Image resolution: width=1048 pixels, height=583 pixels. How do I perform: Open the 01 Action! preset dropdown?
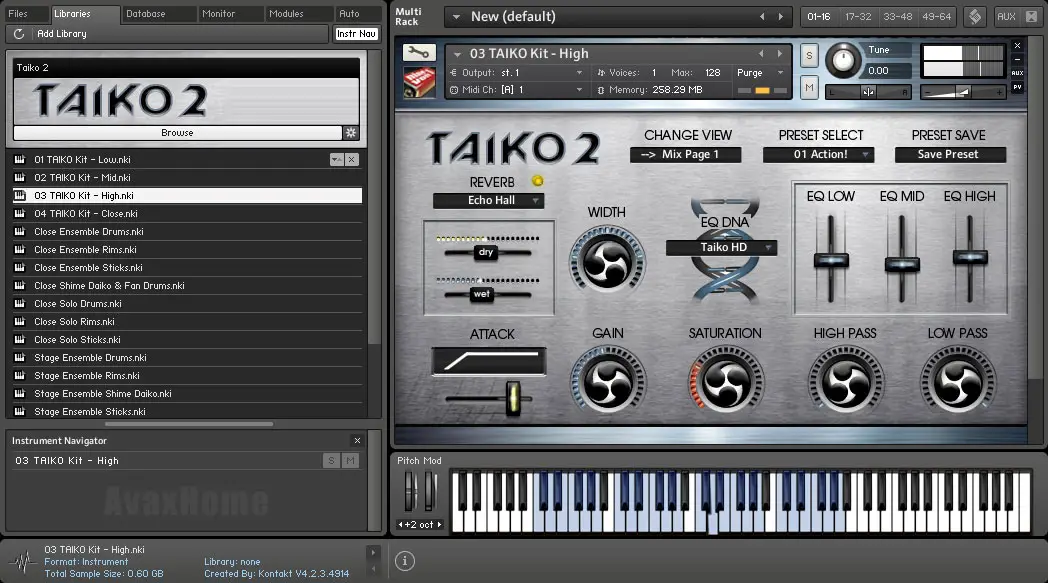(819, 154)
